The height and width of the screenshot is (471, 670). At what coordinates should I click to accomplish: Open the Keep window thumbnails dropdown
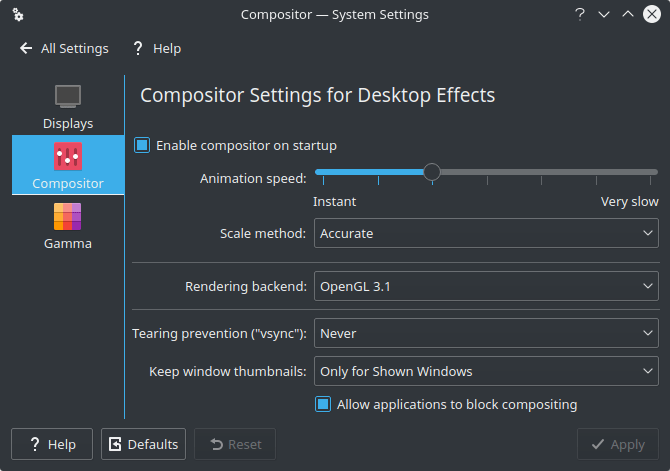click(486, 371)
